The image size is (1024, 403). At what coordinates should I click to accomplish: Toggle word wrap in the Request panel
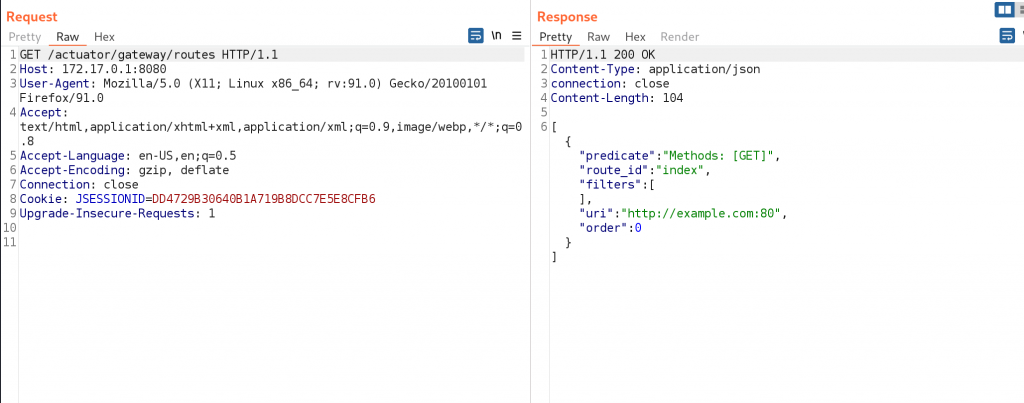(x=476, y=35)
